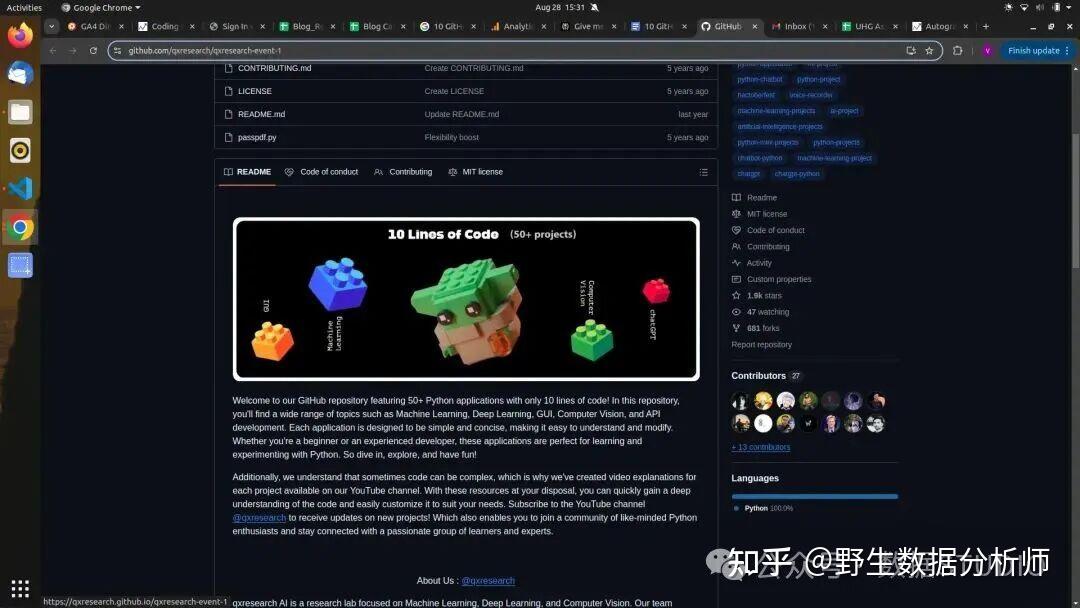Click the + 13 contributors link
This screenshot has height=608, width=1080.
(760, 447)
